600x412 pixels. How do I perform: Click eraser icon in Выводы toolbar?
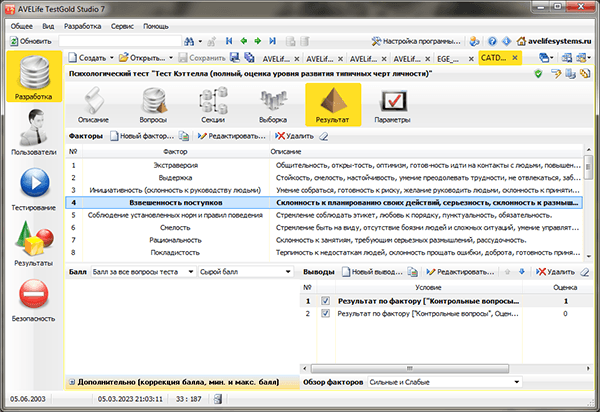tap(585, 272)
